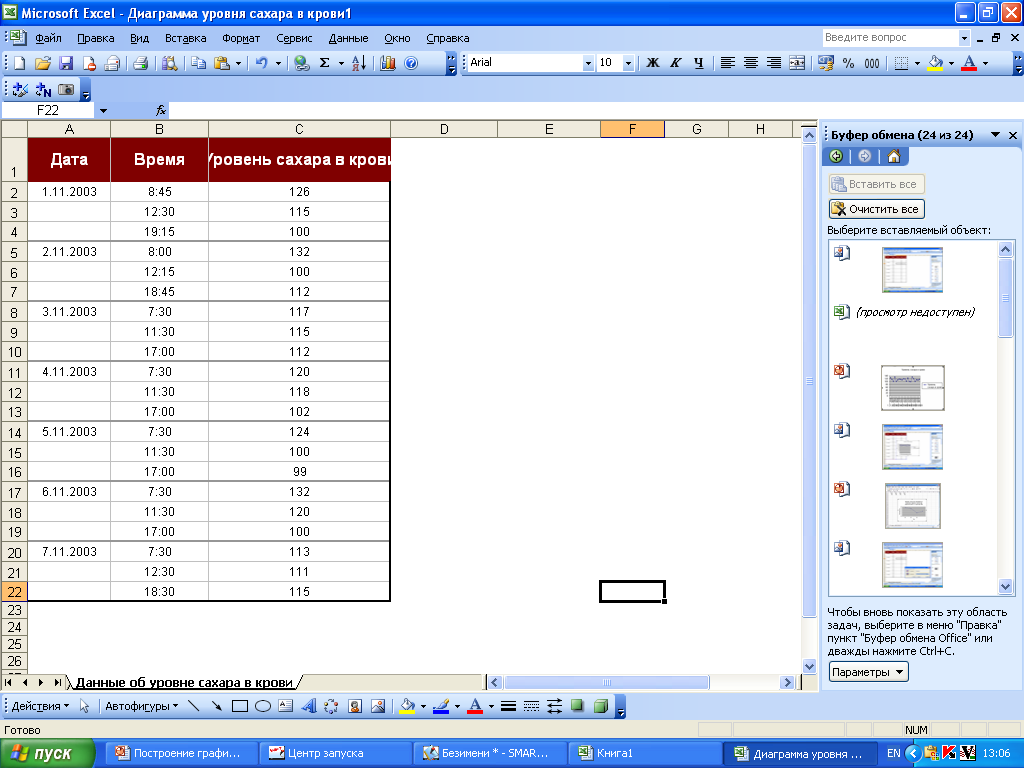Screen dimensions: 1024x768
Task: Toggle underline formatting (Ч)
Action: (x=698, y=63)
